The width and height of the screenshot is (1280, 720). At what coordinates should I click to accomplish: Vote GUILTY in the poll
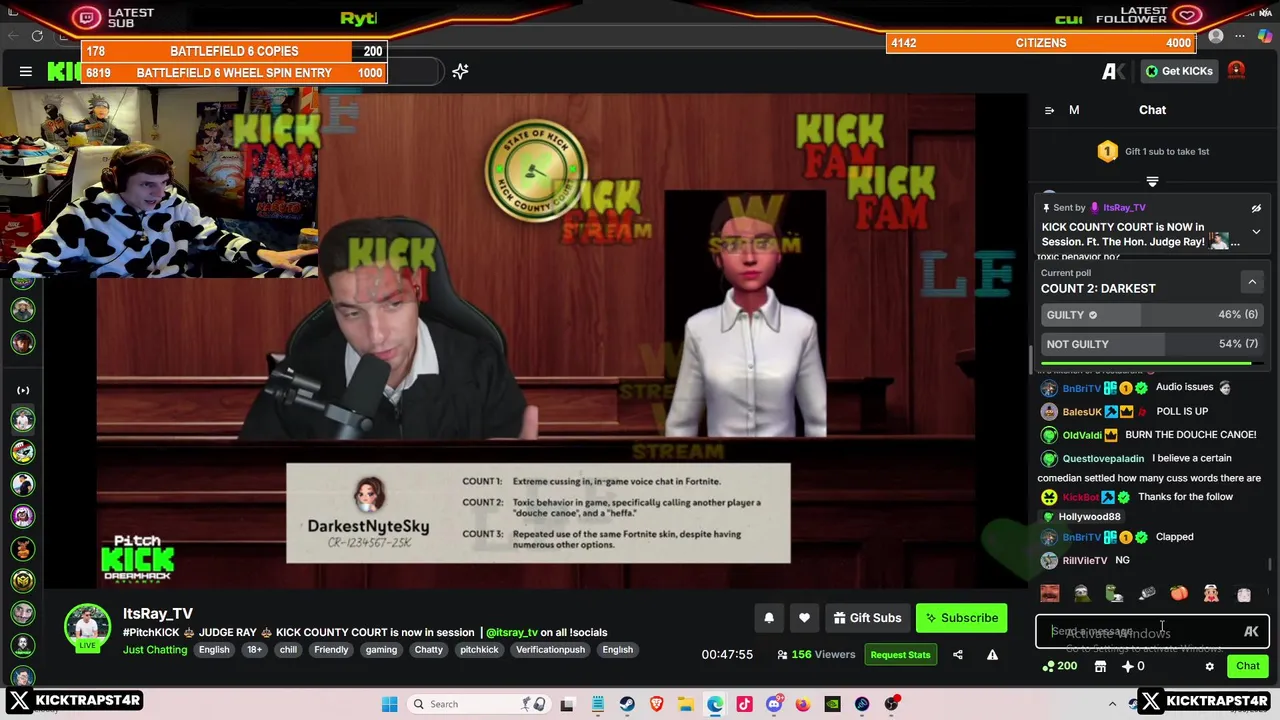click(1150, 314)
